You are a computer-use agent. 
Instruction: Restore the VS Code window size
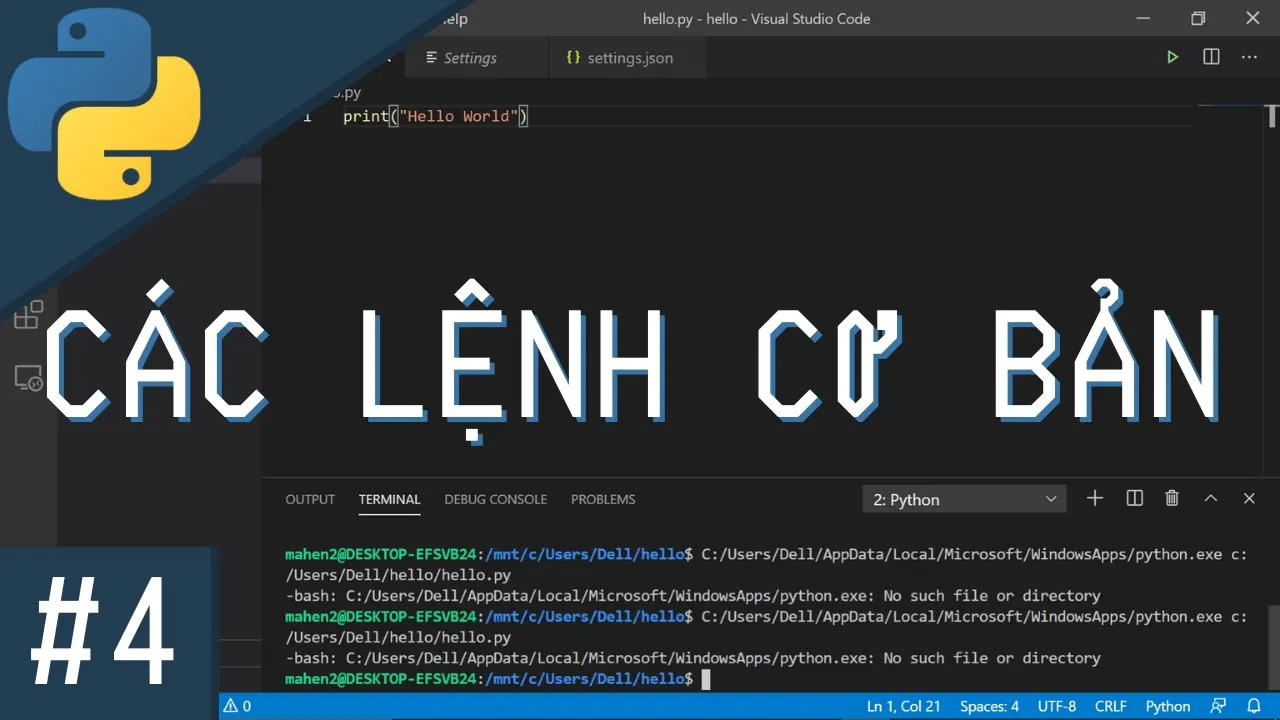tap(1198, 18)
